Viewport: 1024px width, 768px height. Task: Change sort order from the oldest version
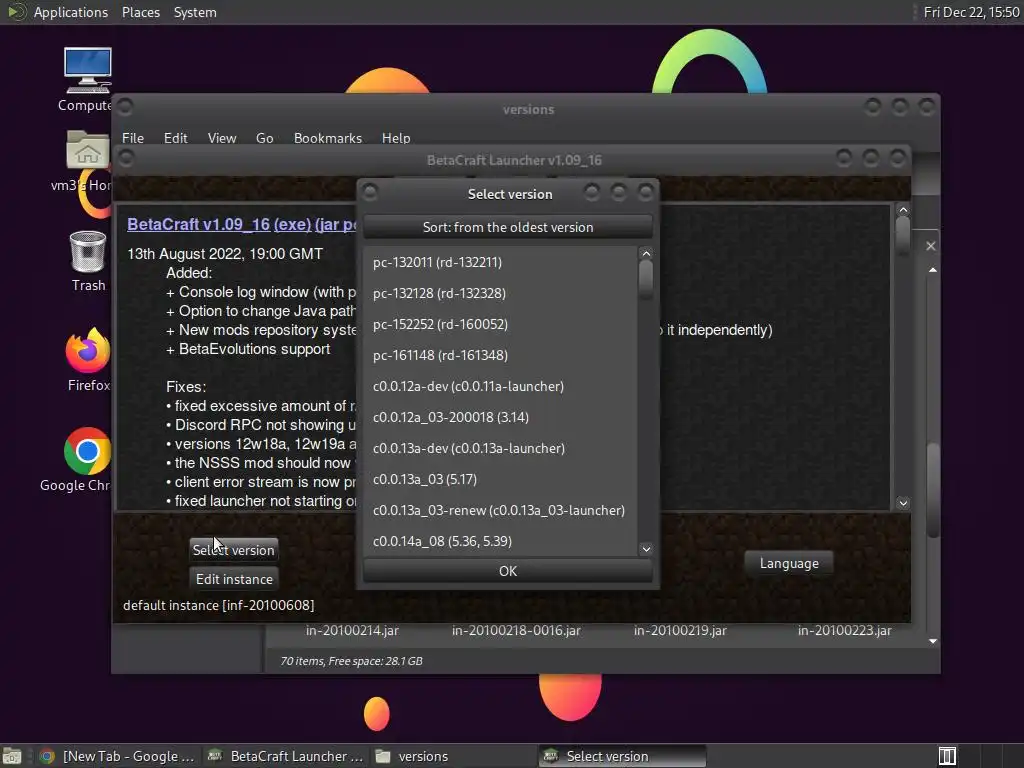point(507,227)
